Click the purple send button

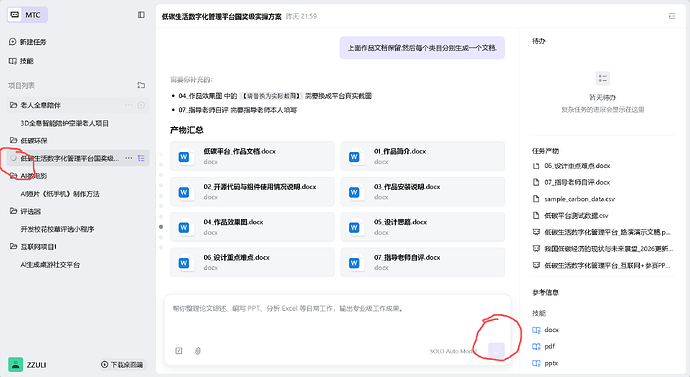click(496, 351)
